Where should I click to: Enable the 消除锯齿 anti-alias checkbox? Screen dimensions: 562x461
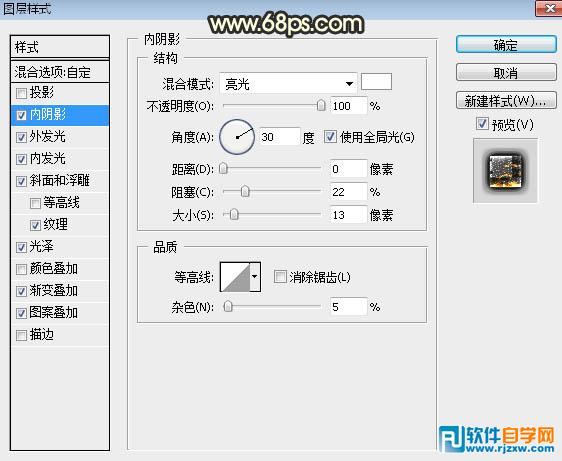coord(280,277)
